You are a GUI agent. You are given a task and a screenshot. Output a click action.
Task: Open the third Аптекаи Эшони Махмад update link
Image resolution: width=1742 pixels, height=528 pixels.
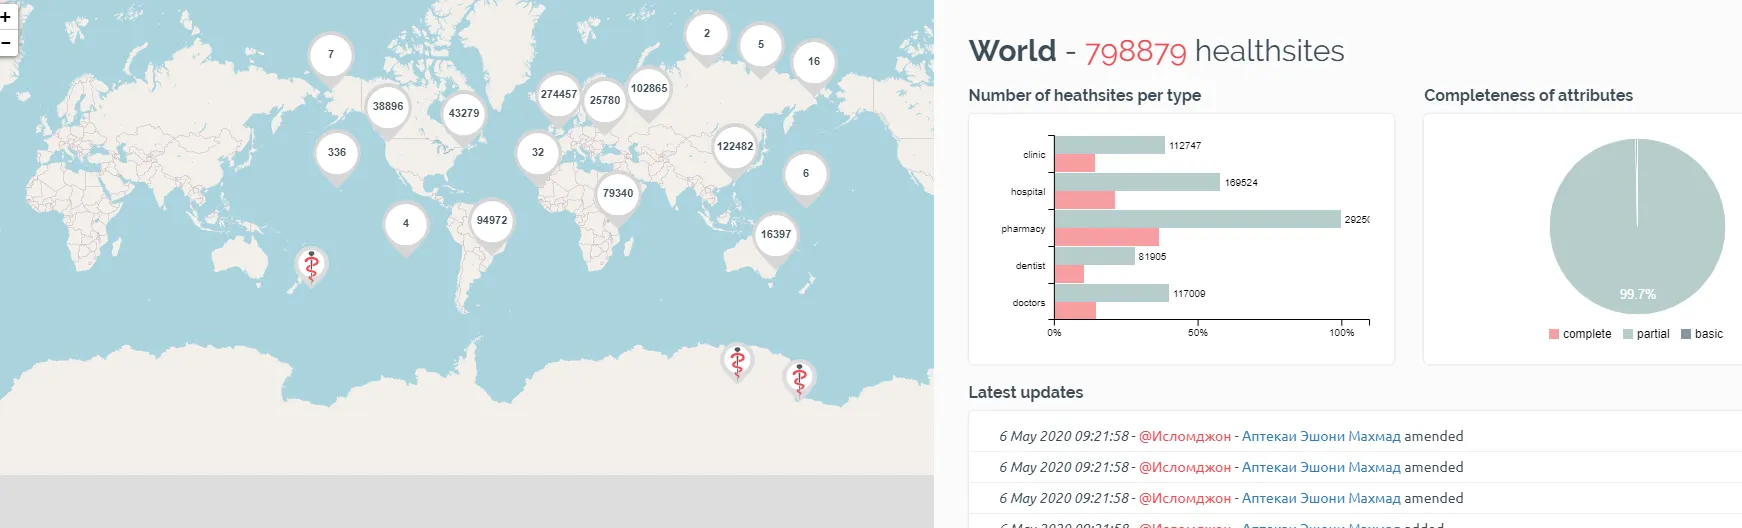[x=1321, y=498]
